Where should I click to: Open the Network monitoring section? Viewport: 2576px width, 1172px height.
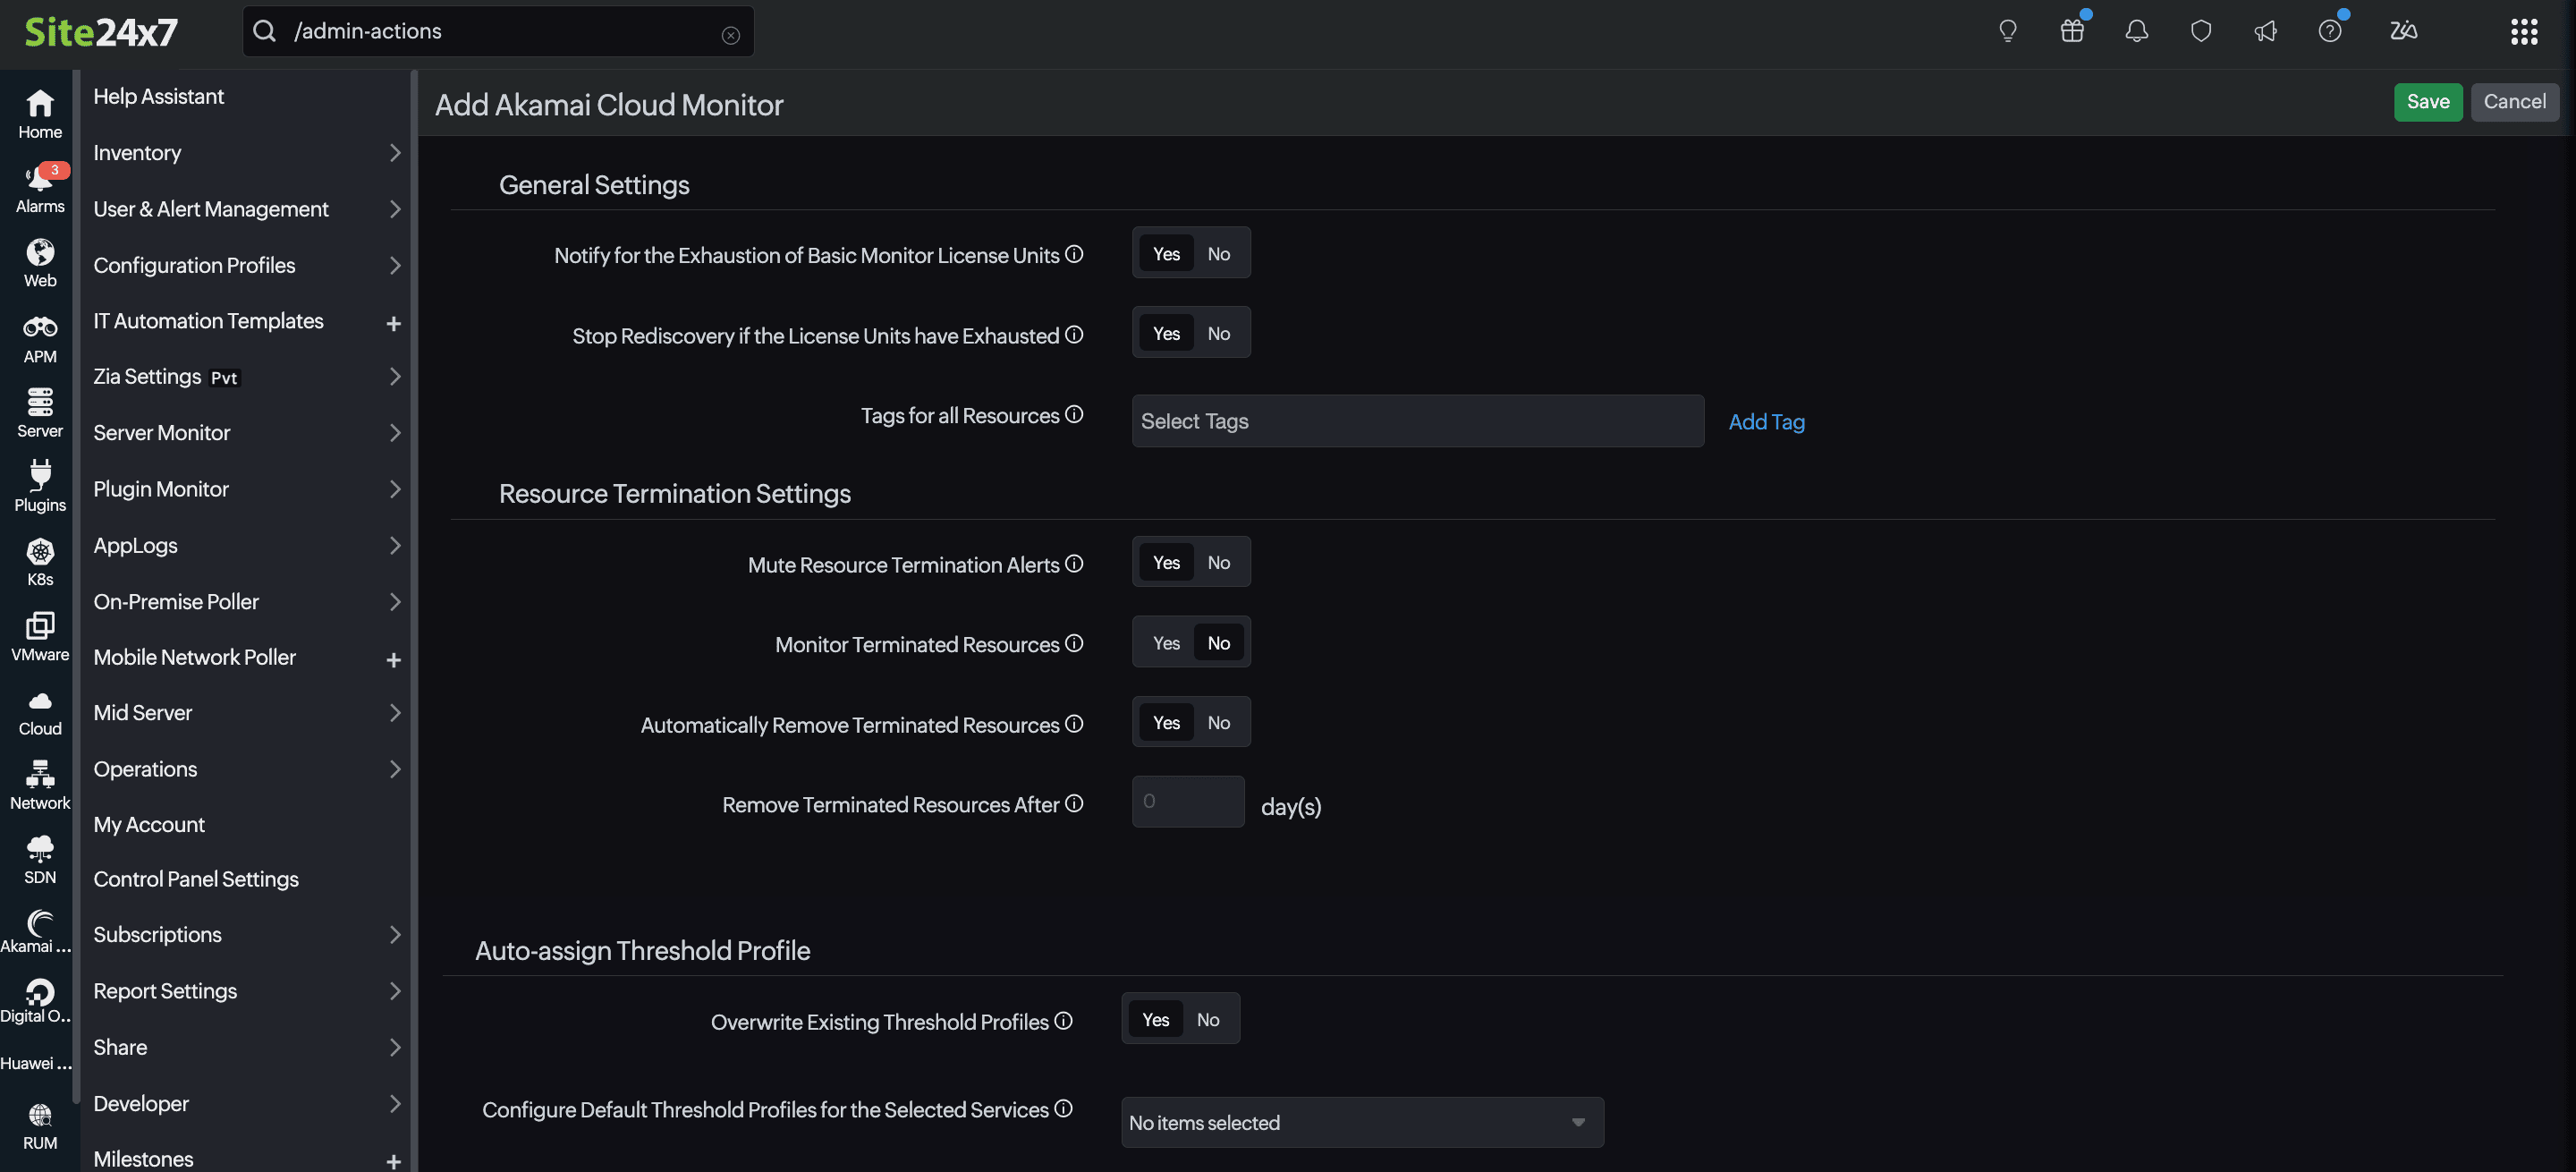(40, 783)
